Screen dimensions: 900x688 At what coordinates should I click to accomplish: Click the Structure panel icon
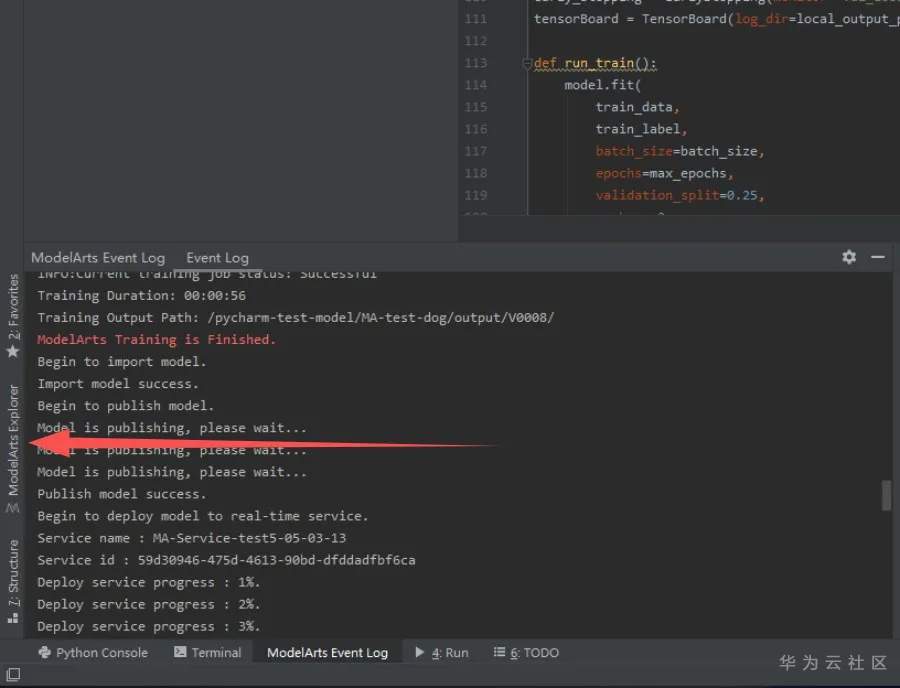click(x=13, y=617)
